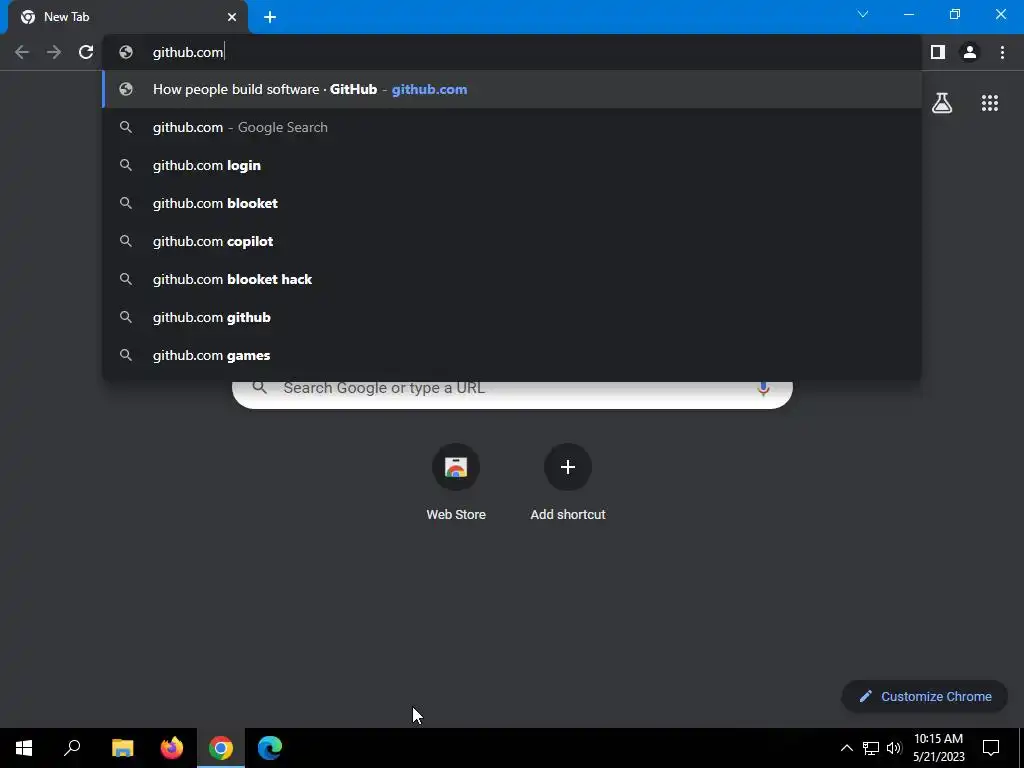Click the back navigation arrow

pyautogui.click(x=22, y=52)
